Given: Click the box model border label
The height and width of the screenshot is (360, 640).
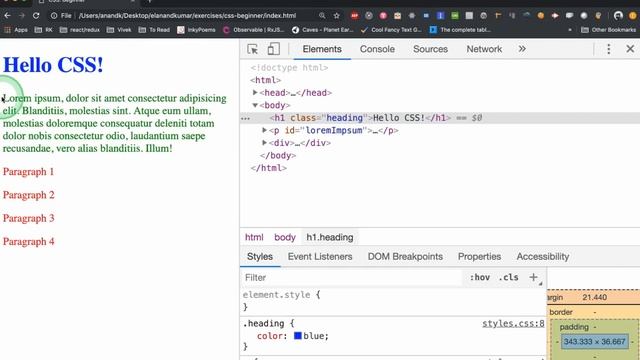Looking at the screenshot, I should [x=561, y=312].
